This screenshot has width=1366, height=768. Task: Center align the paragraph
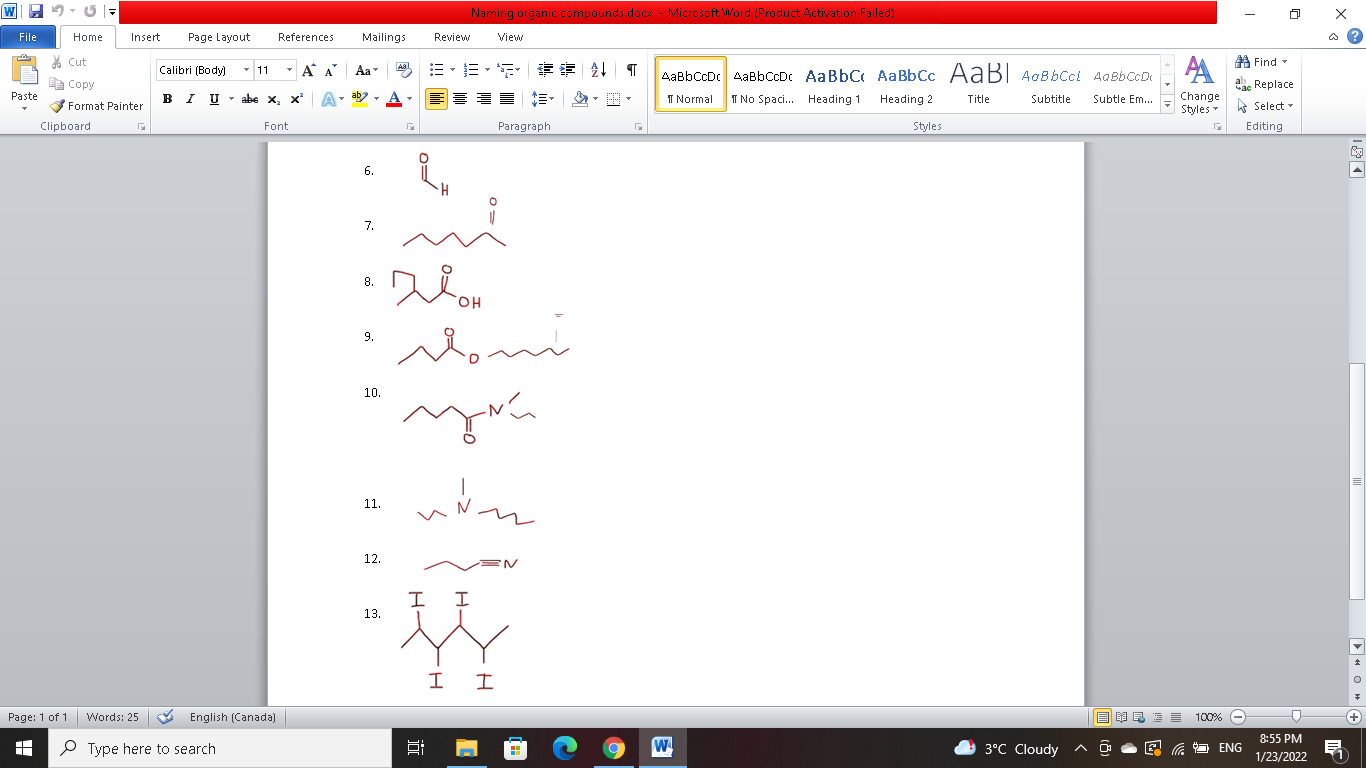459,99
